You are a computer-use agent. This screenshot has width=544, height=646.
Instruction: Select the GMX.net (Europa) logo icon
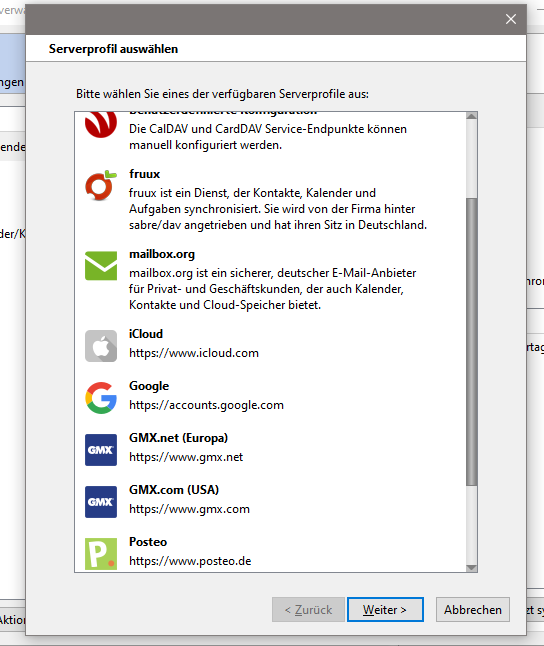(101, 450)
